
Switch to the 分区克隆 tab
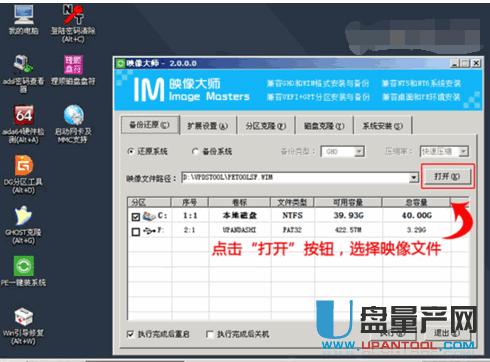click(266, 126)
